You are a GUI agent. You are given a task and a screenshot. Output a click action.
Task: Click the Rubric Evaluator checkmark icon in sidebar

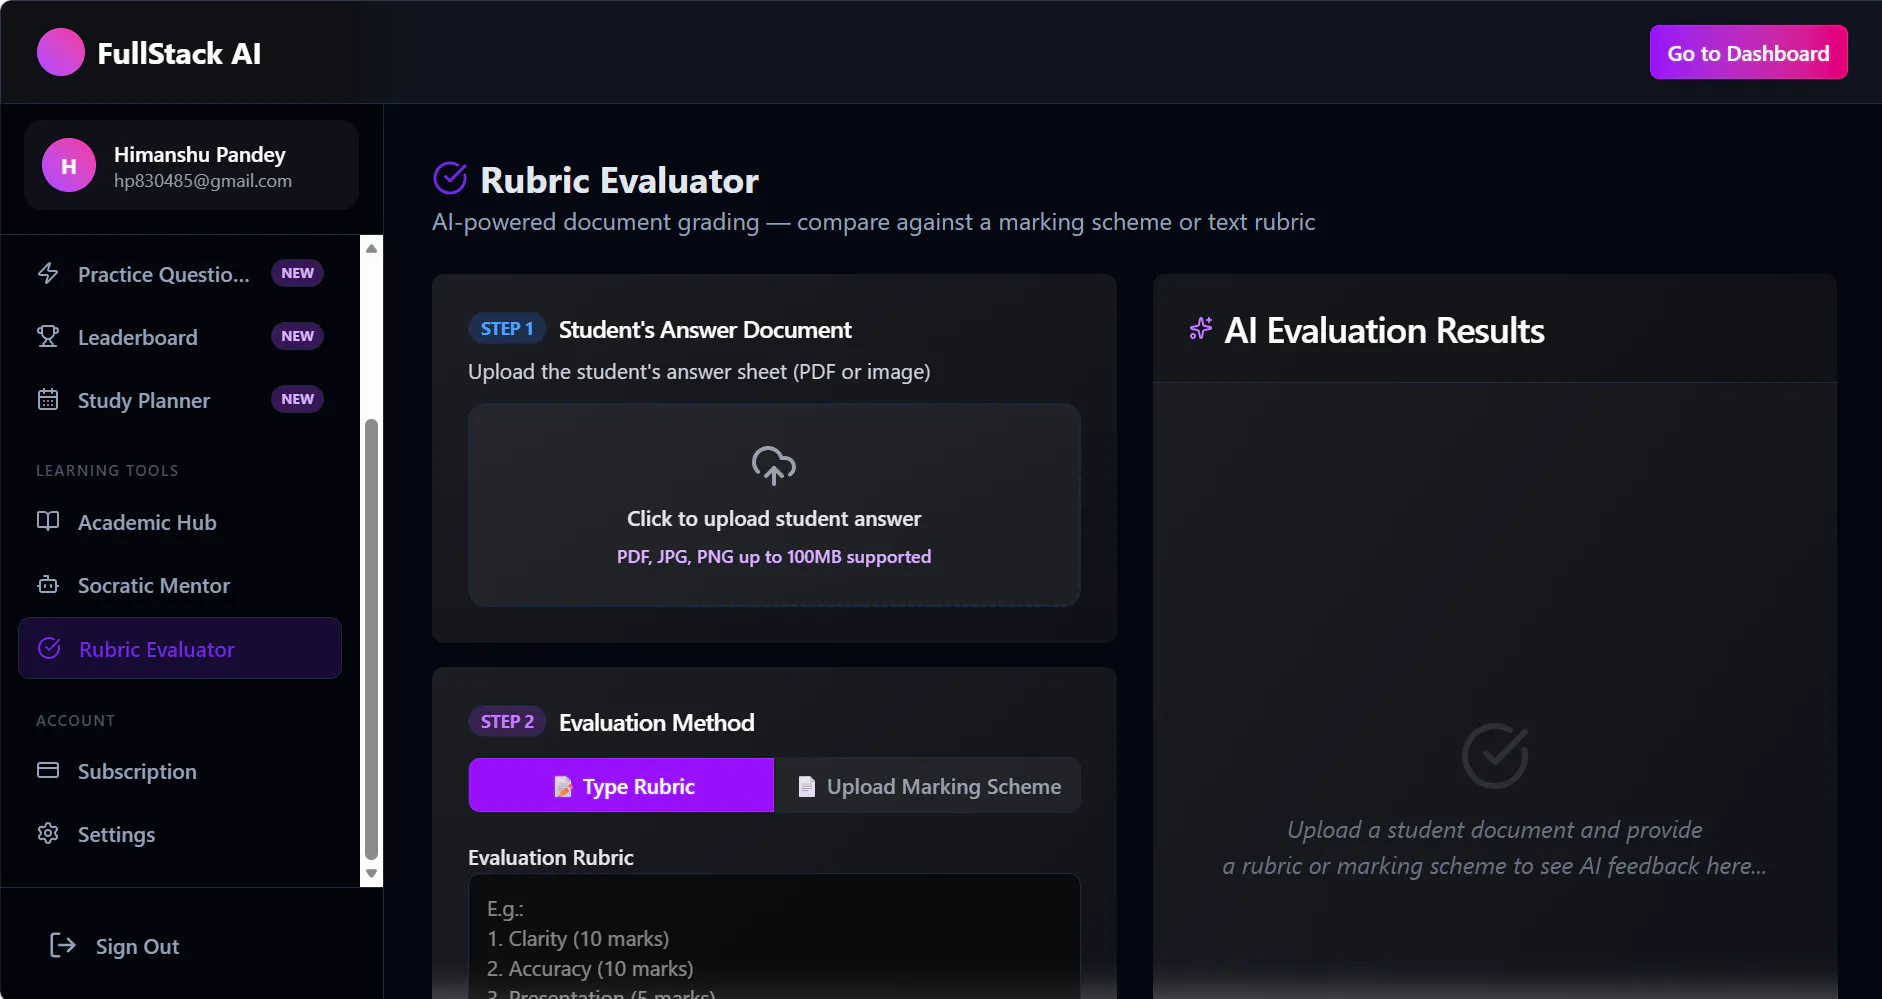point(49,648)
